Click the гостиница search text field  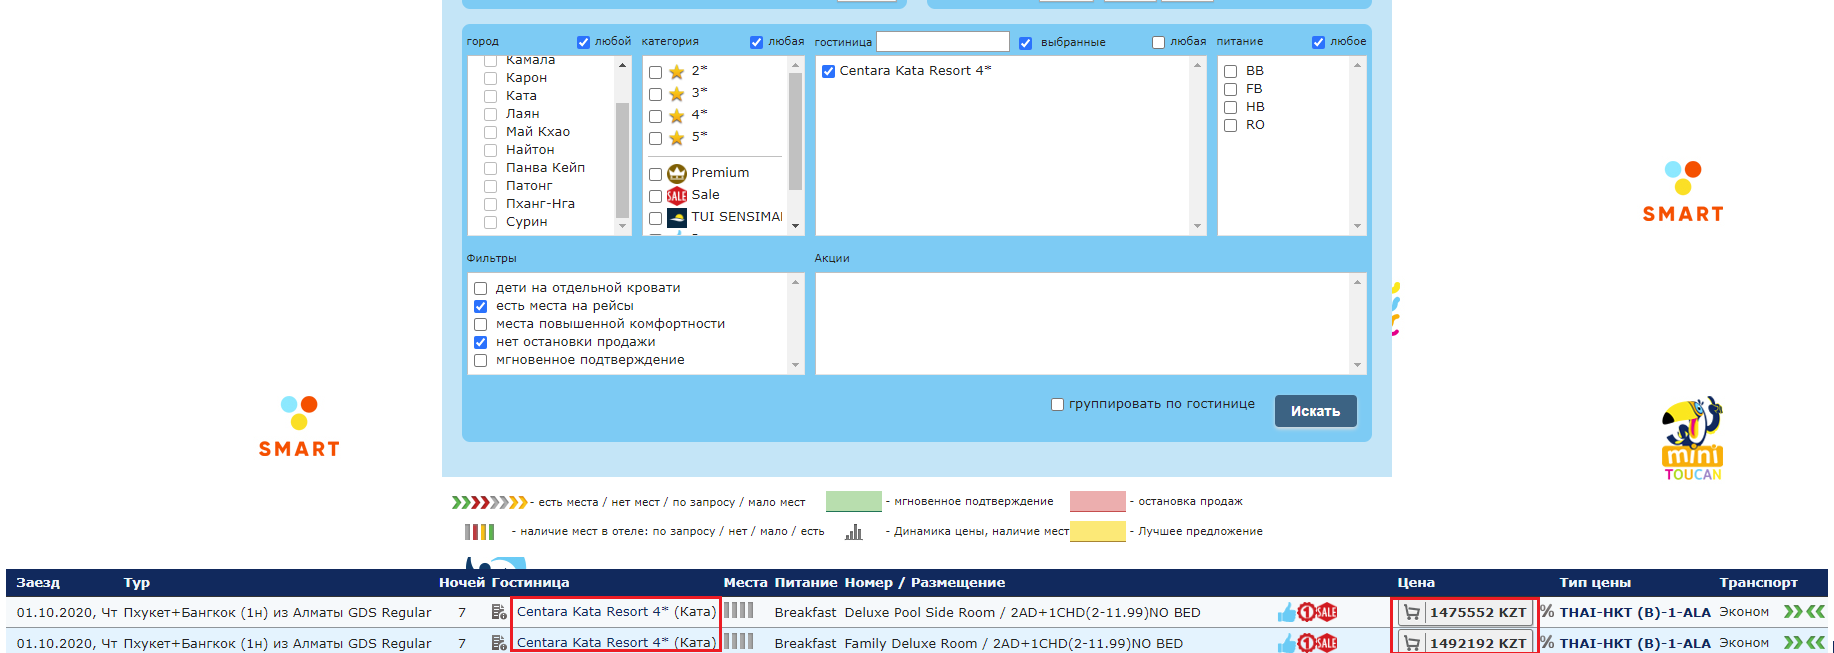point(942,41)
